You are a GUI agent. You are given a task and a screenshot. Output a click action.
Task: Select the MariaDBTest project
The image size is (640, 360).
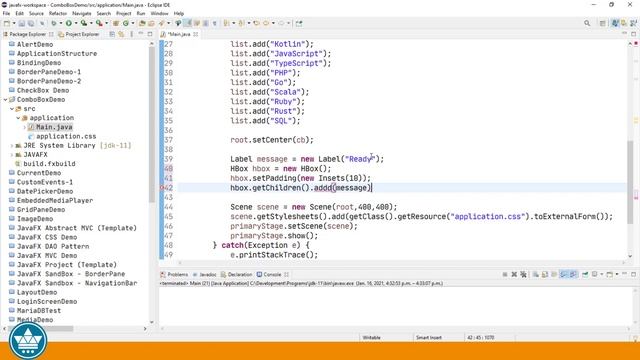pos(39,311)
